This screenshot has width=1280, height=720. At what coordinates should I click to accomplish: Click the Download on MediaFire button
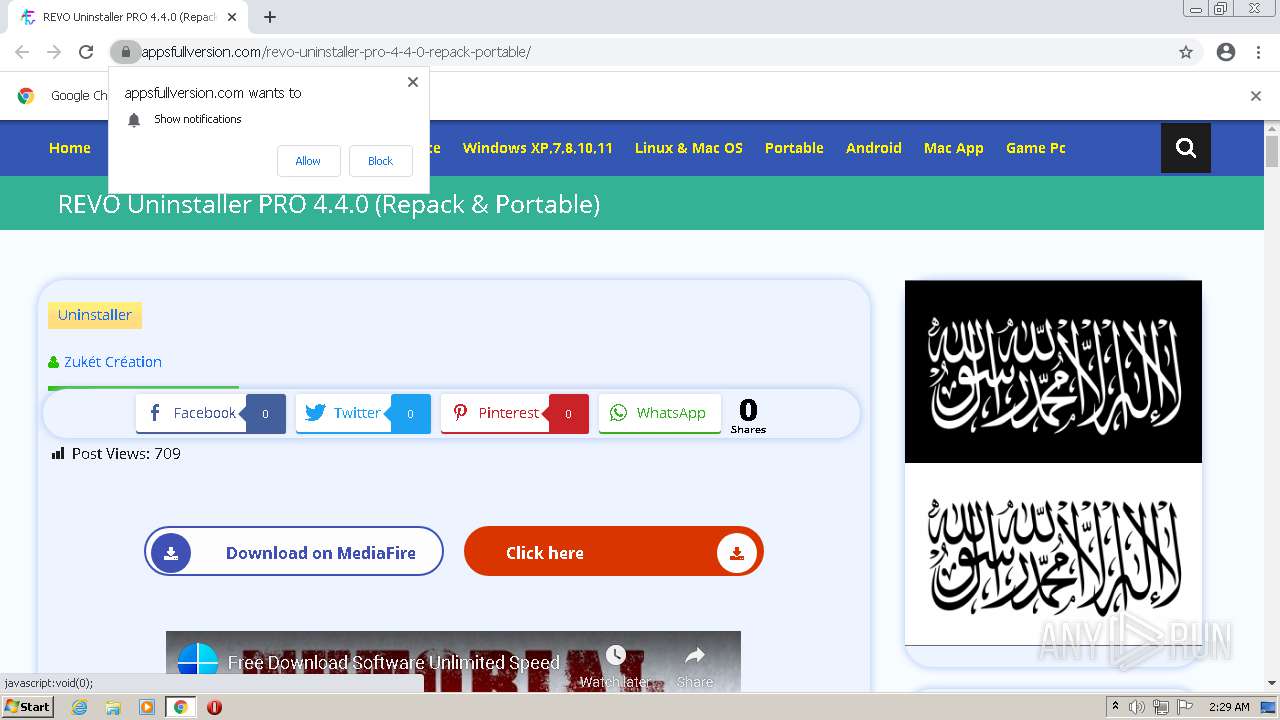294,551
